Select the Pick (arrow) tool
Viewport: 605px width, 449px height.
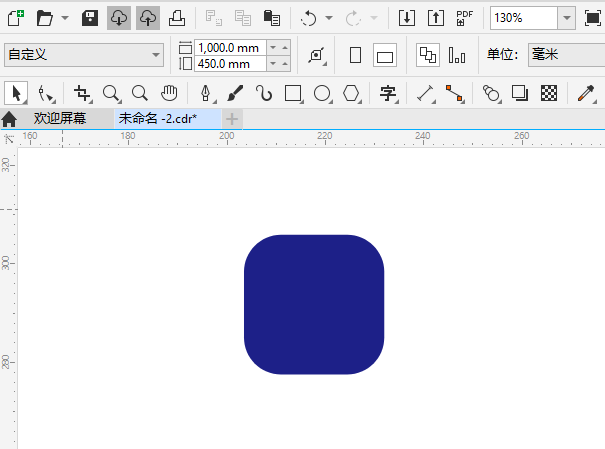click(16, 94)
